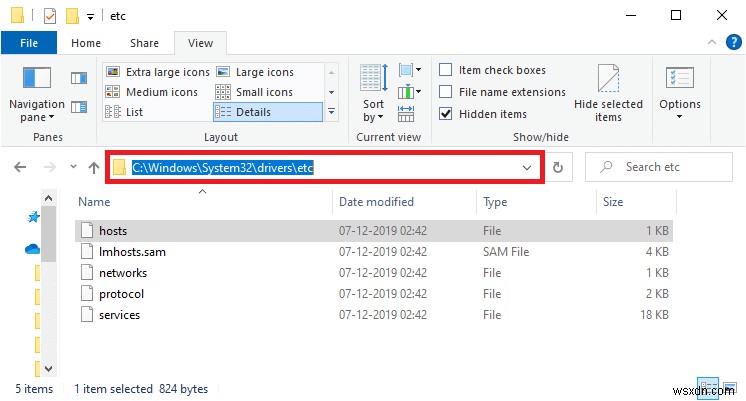The width and height of the screenshot is (746, 401).
Task: Switch to details view icon in status bar
Action: click(x=707, y=386)
